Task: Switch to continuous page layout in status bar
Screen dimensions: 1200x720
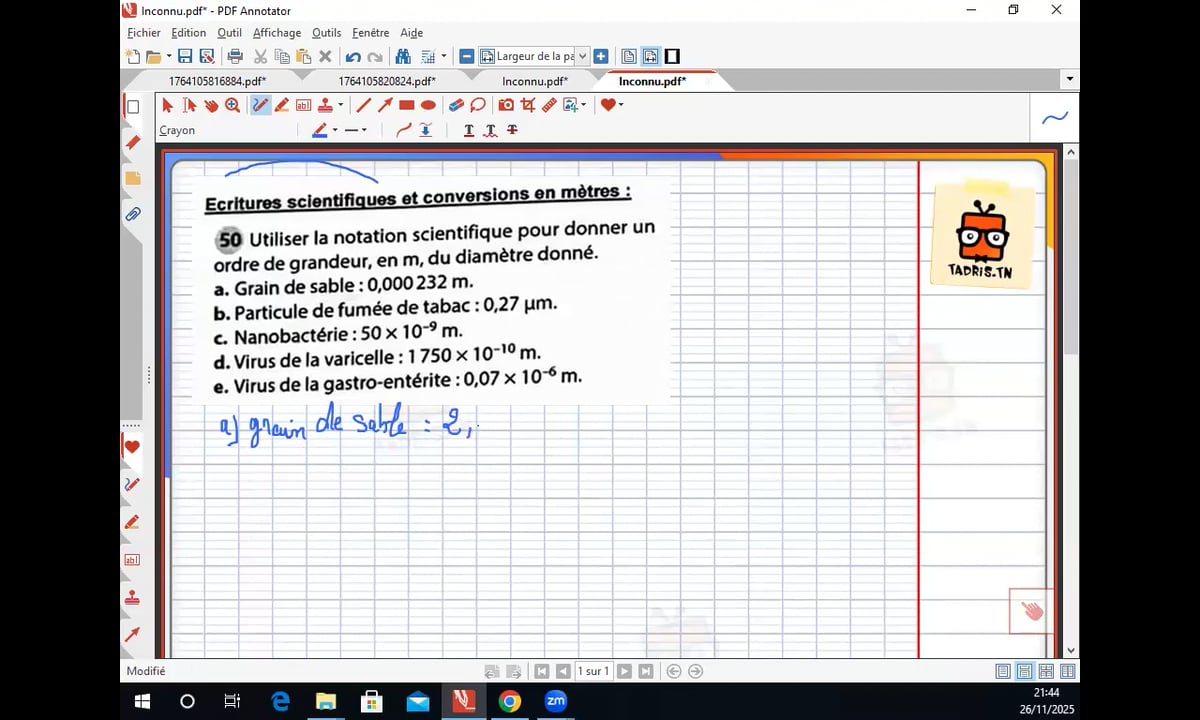Action: (x=1024, y=672)
